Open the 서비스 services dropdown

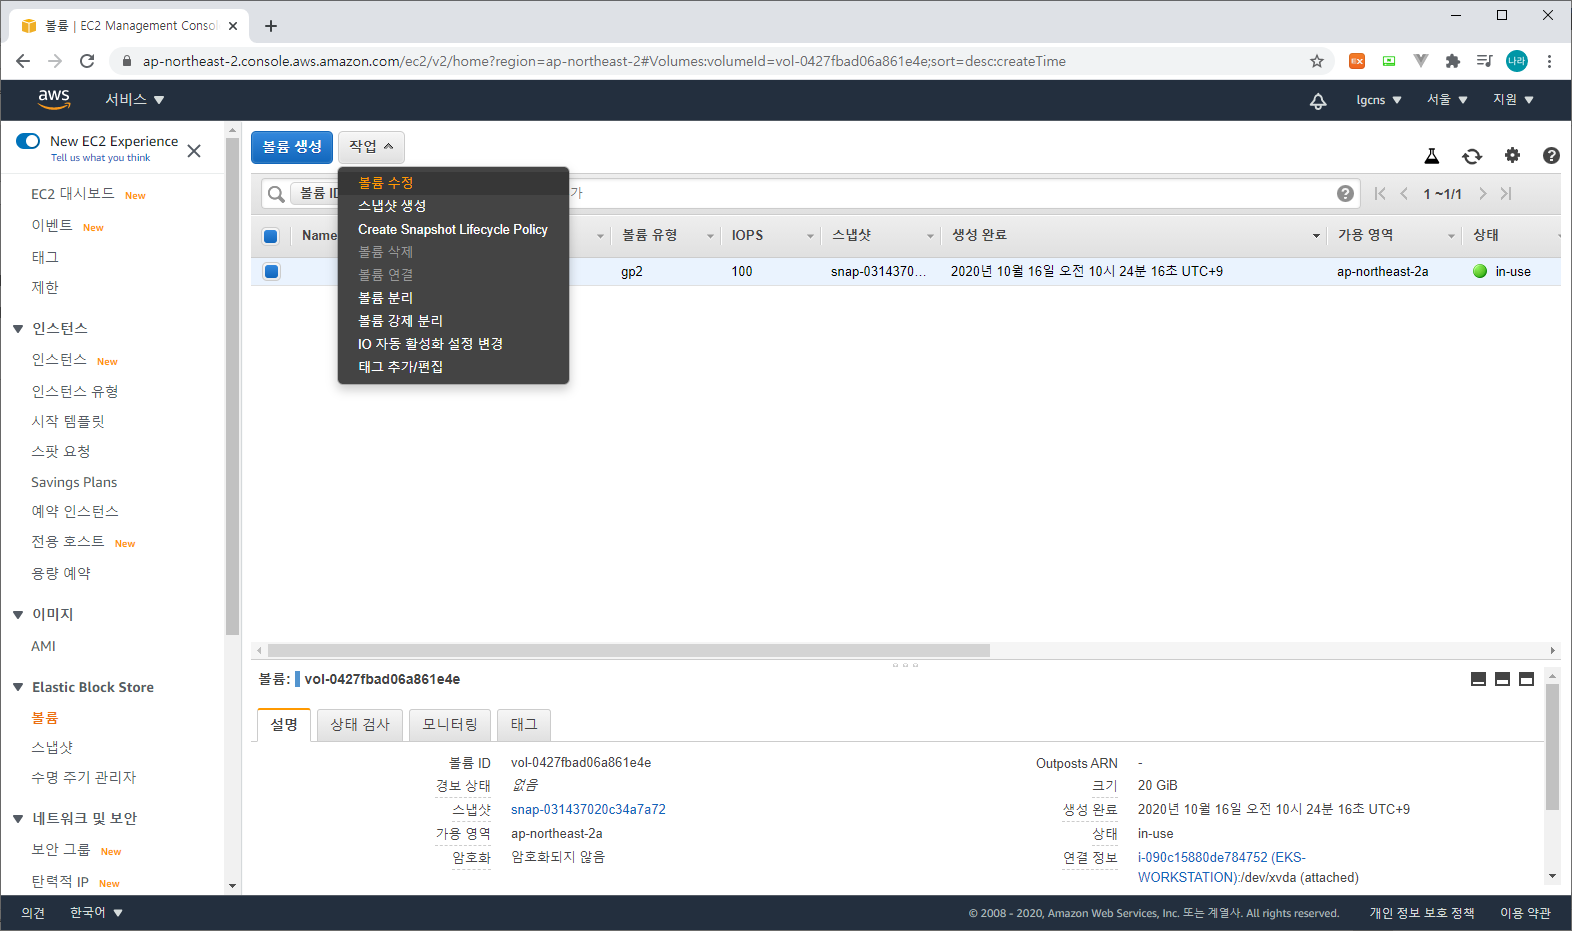pos(135,100)
